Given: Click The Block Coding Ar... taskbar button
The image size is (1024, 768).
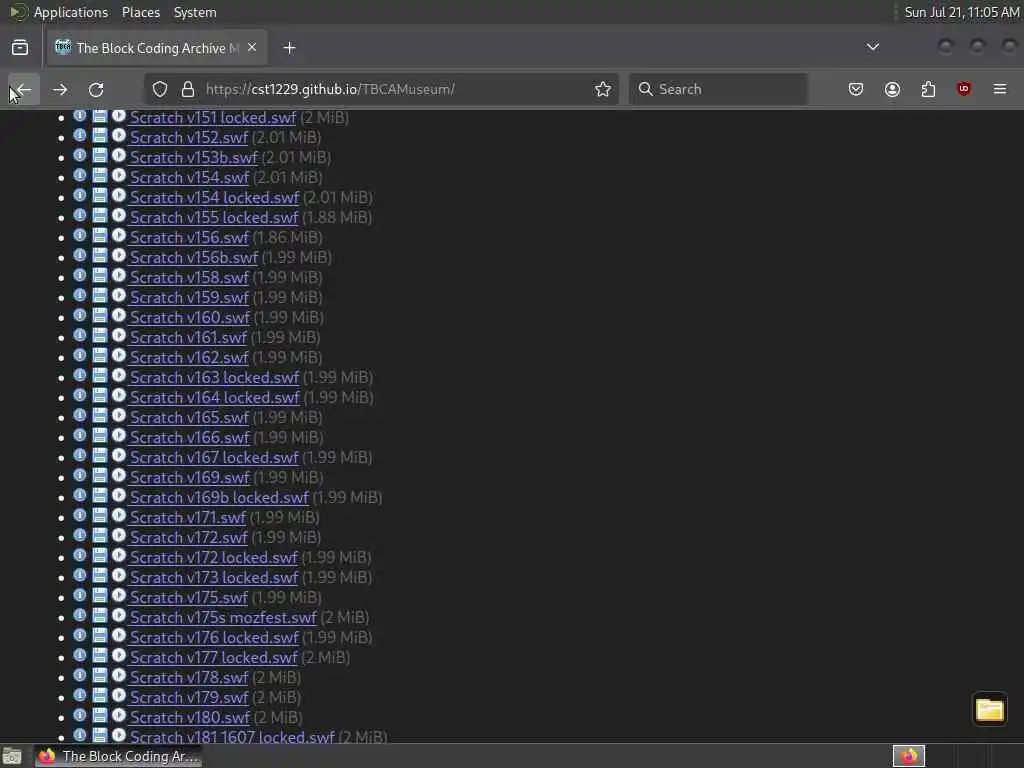Looking at the screenshot, I should click(x=118, y=756).
